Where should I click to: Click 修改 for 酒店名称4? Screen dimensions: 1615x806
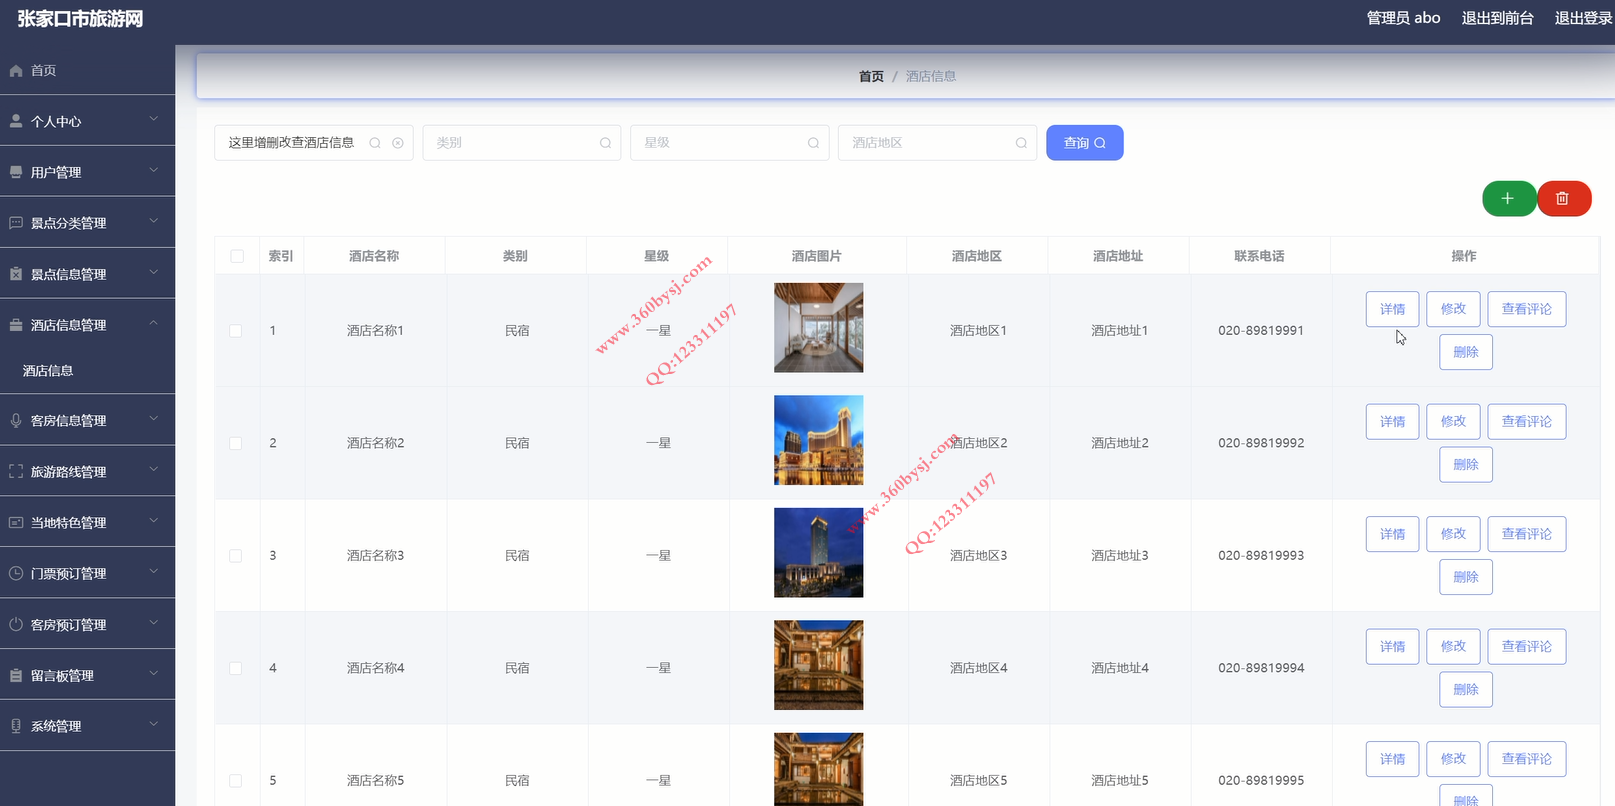tap(1454, 647)
